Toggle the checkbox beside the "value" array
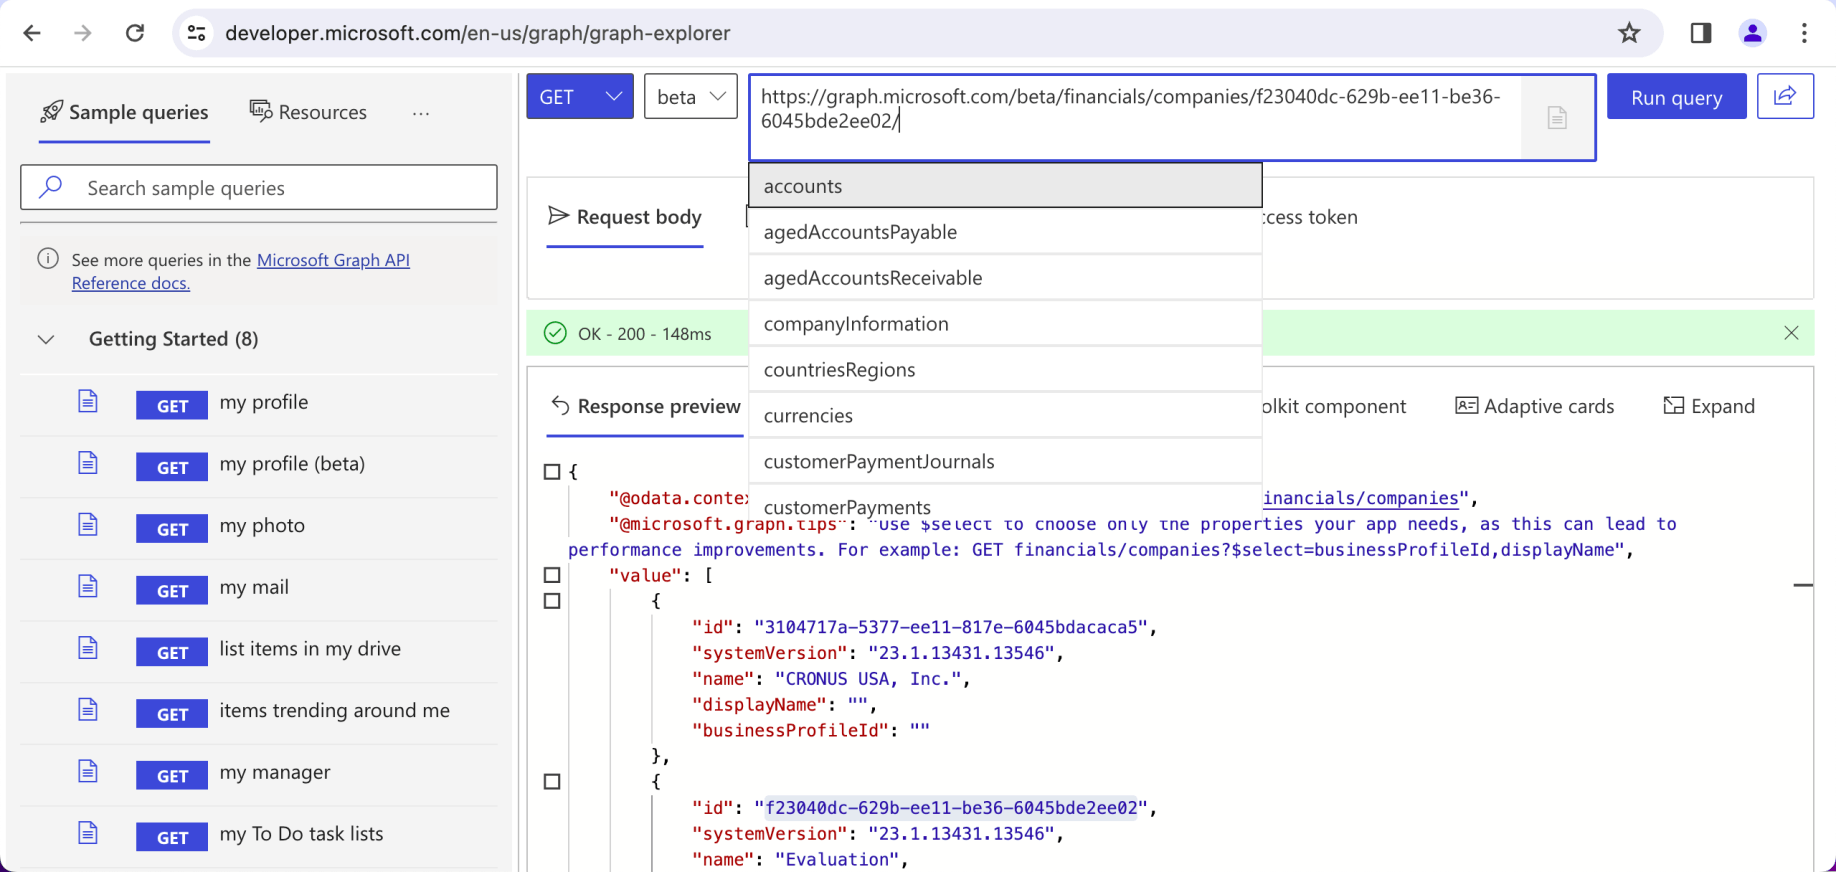Image resolution: width=1836 pixels, height=872 pixels. tap(552, 575)
